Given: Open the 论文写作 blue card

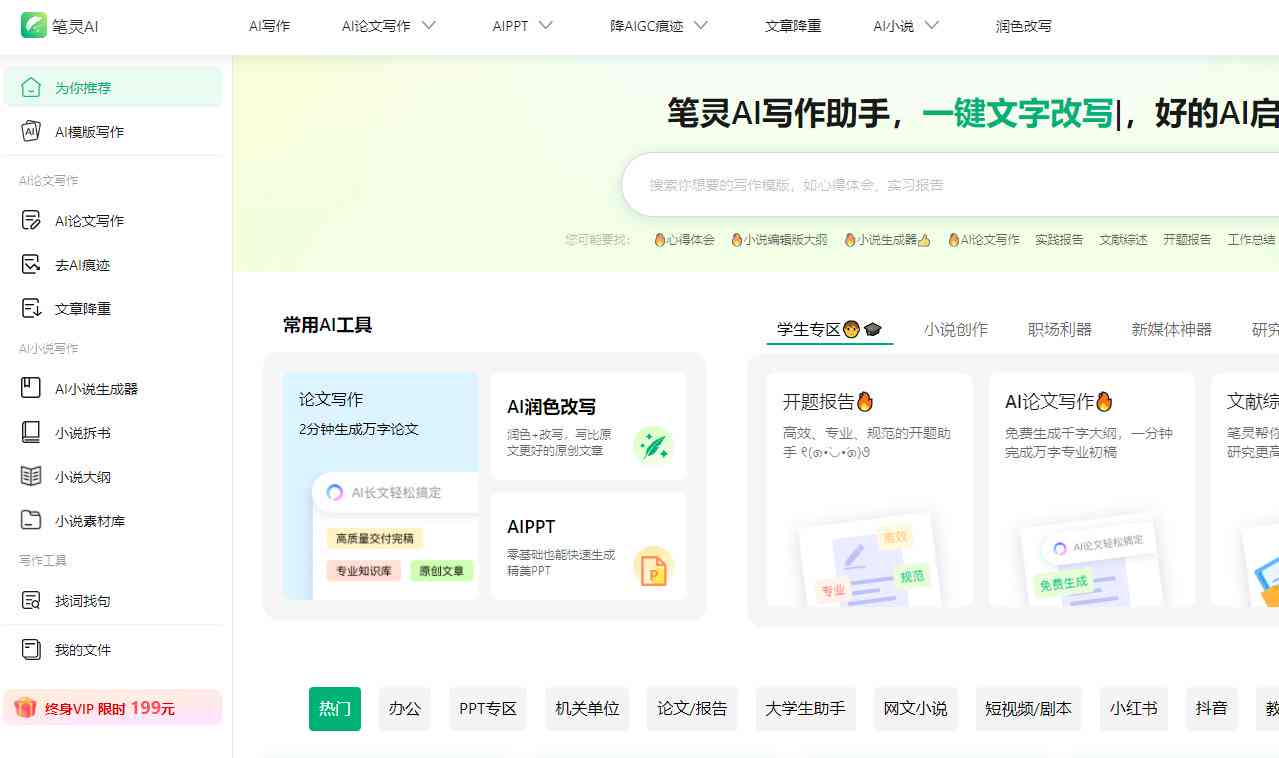Looking at the screenshot, I should click(x=380, y=486).
